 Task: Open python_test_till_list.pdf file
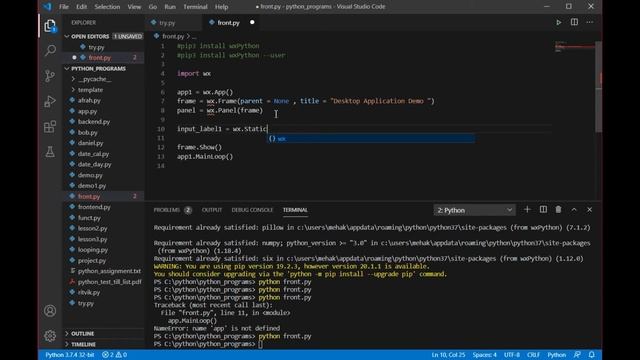click(109, 282)
